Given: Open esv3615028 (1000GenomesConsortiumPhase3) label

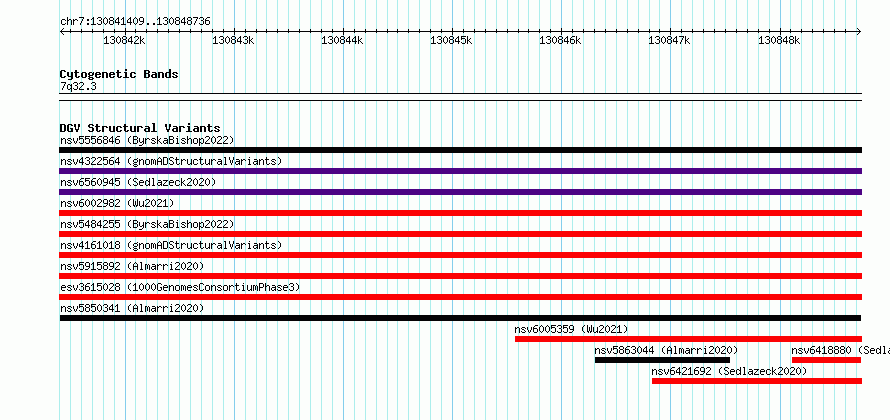Looking at the screenshot, I should [x=180, y=287].
